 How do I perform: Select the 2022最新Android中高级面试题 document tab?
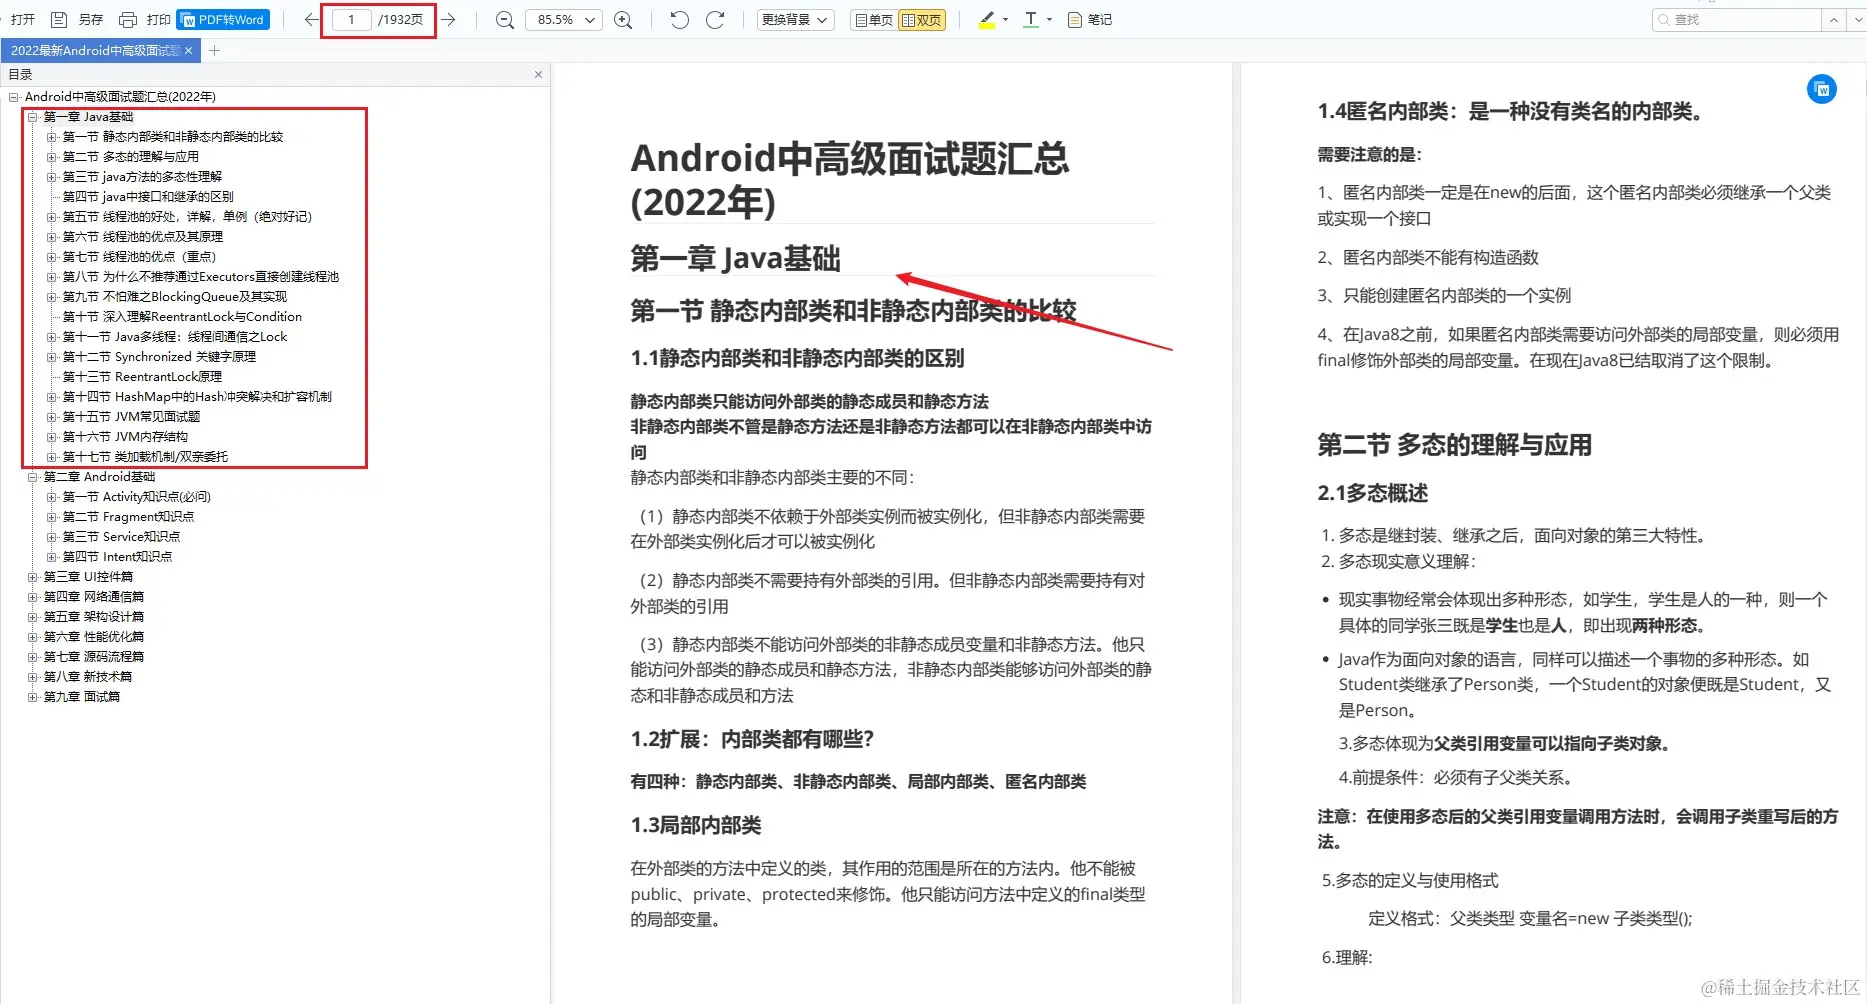[95, 50]
